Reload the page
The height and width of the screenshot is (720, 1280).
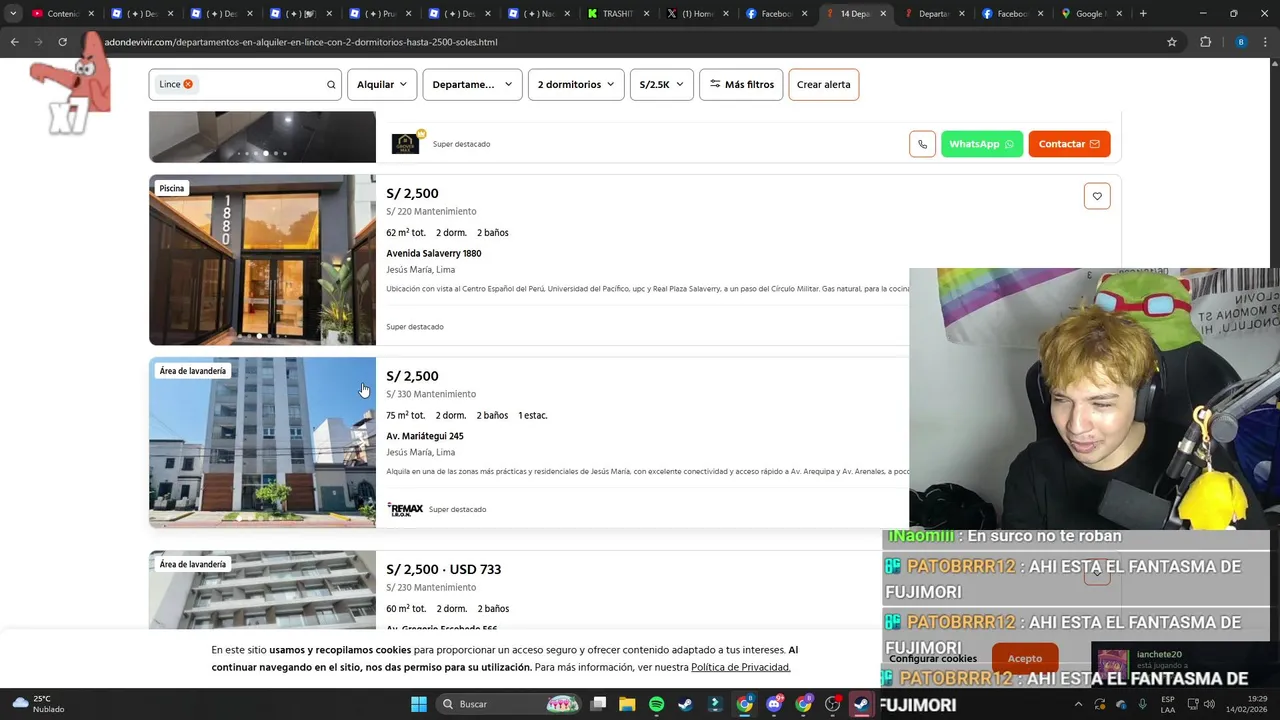[x=62, y=42]
